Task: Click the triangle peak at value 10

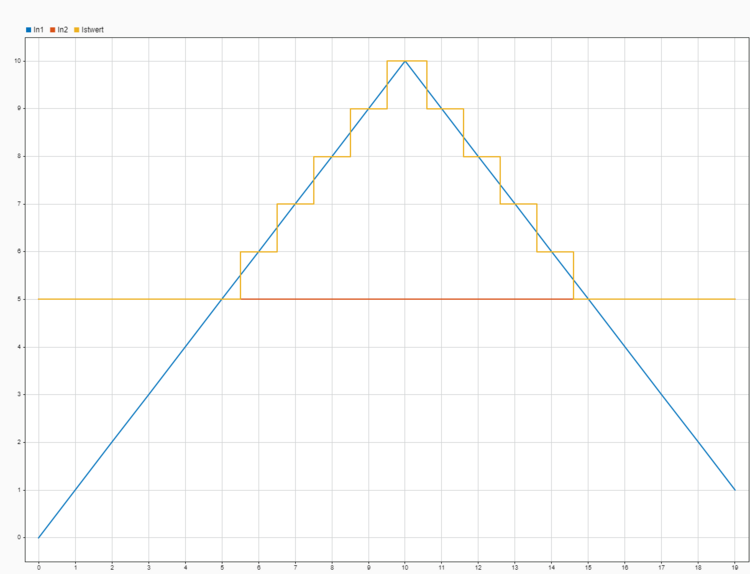Action: (x=405, y=61)
